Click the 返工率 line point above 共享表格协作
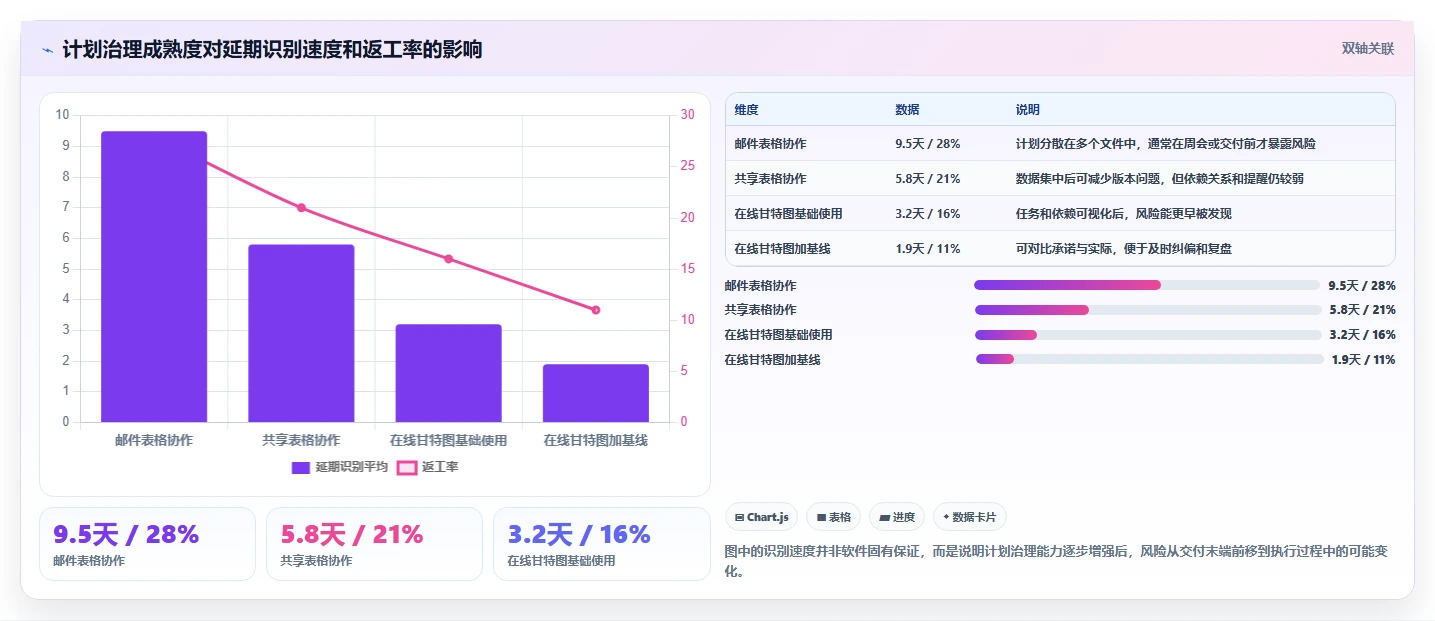The image size is (1435, 621). (x=301, y=208)
